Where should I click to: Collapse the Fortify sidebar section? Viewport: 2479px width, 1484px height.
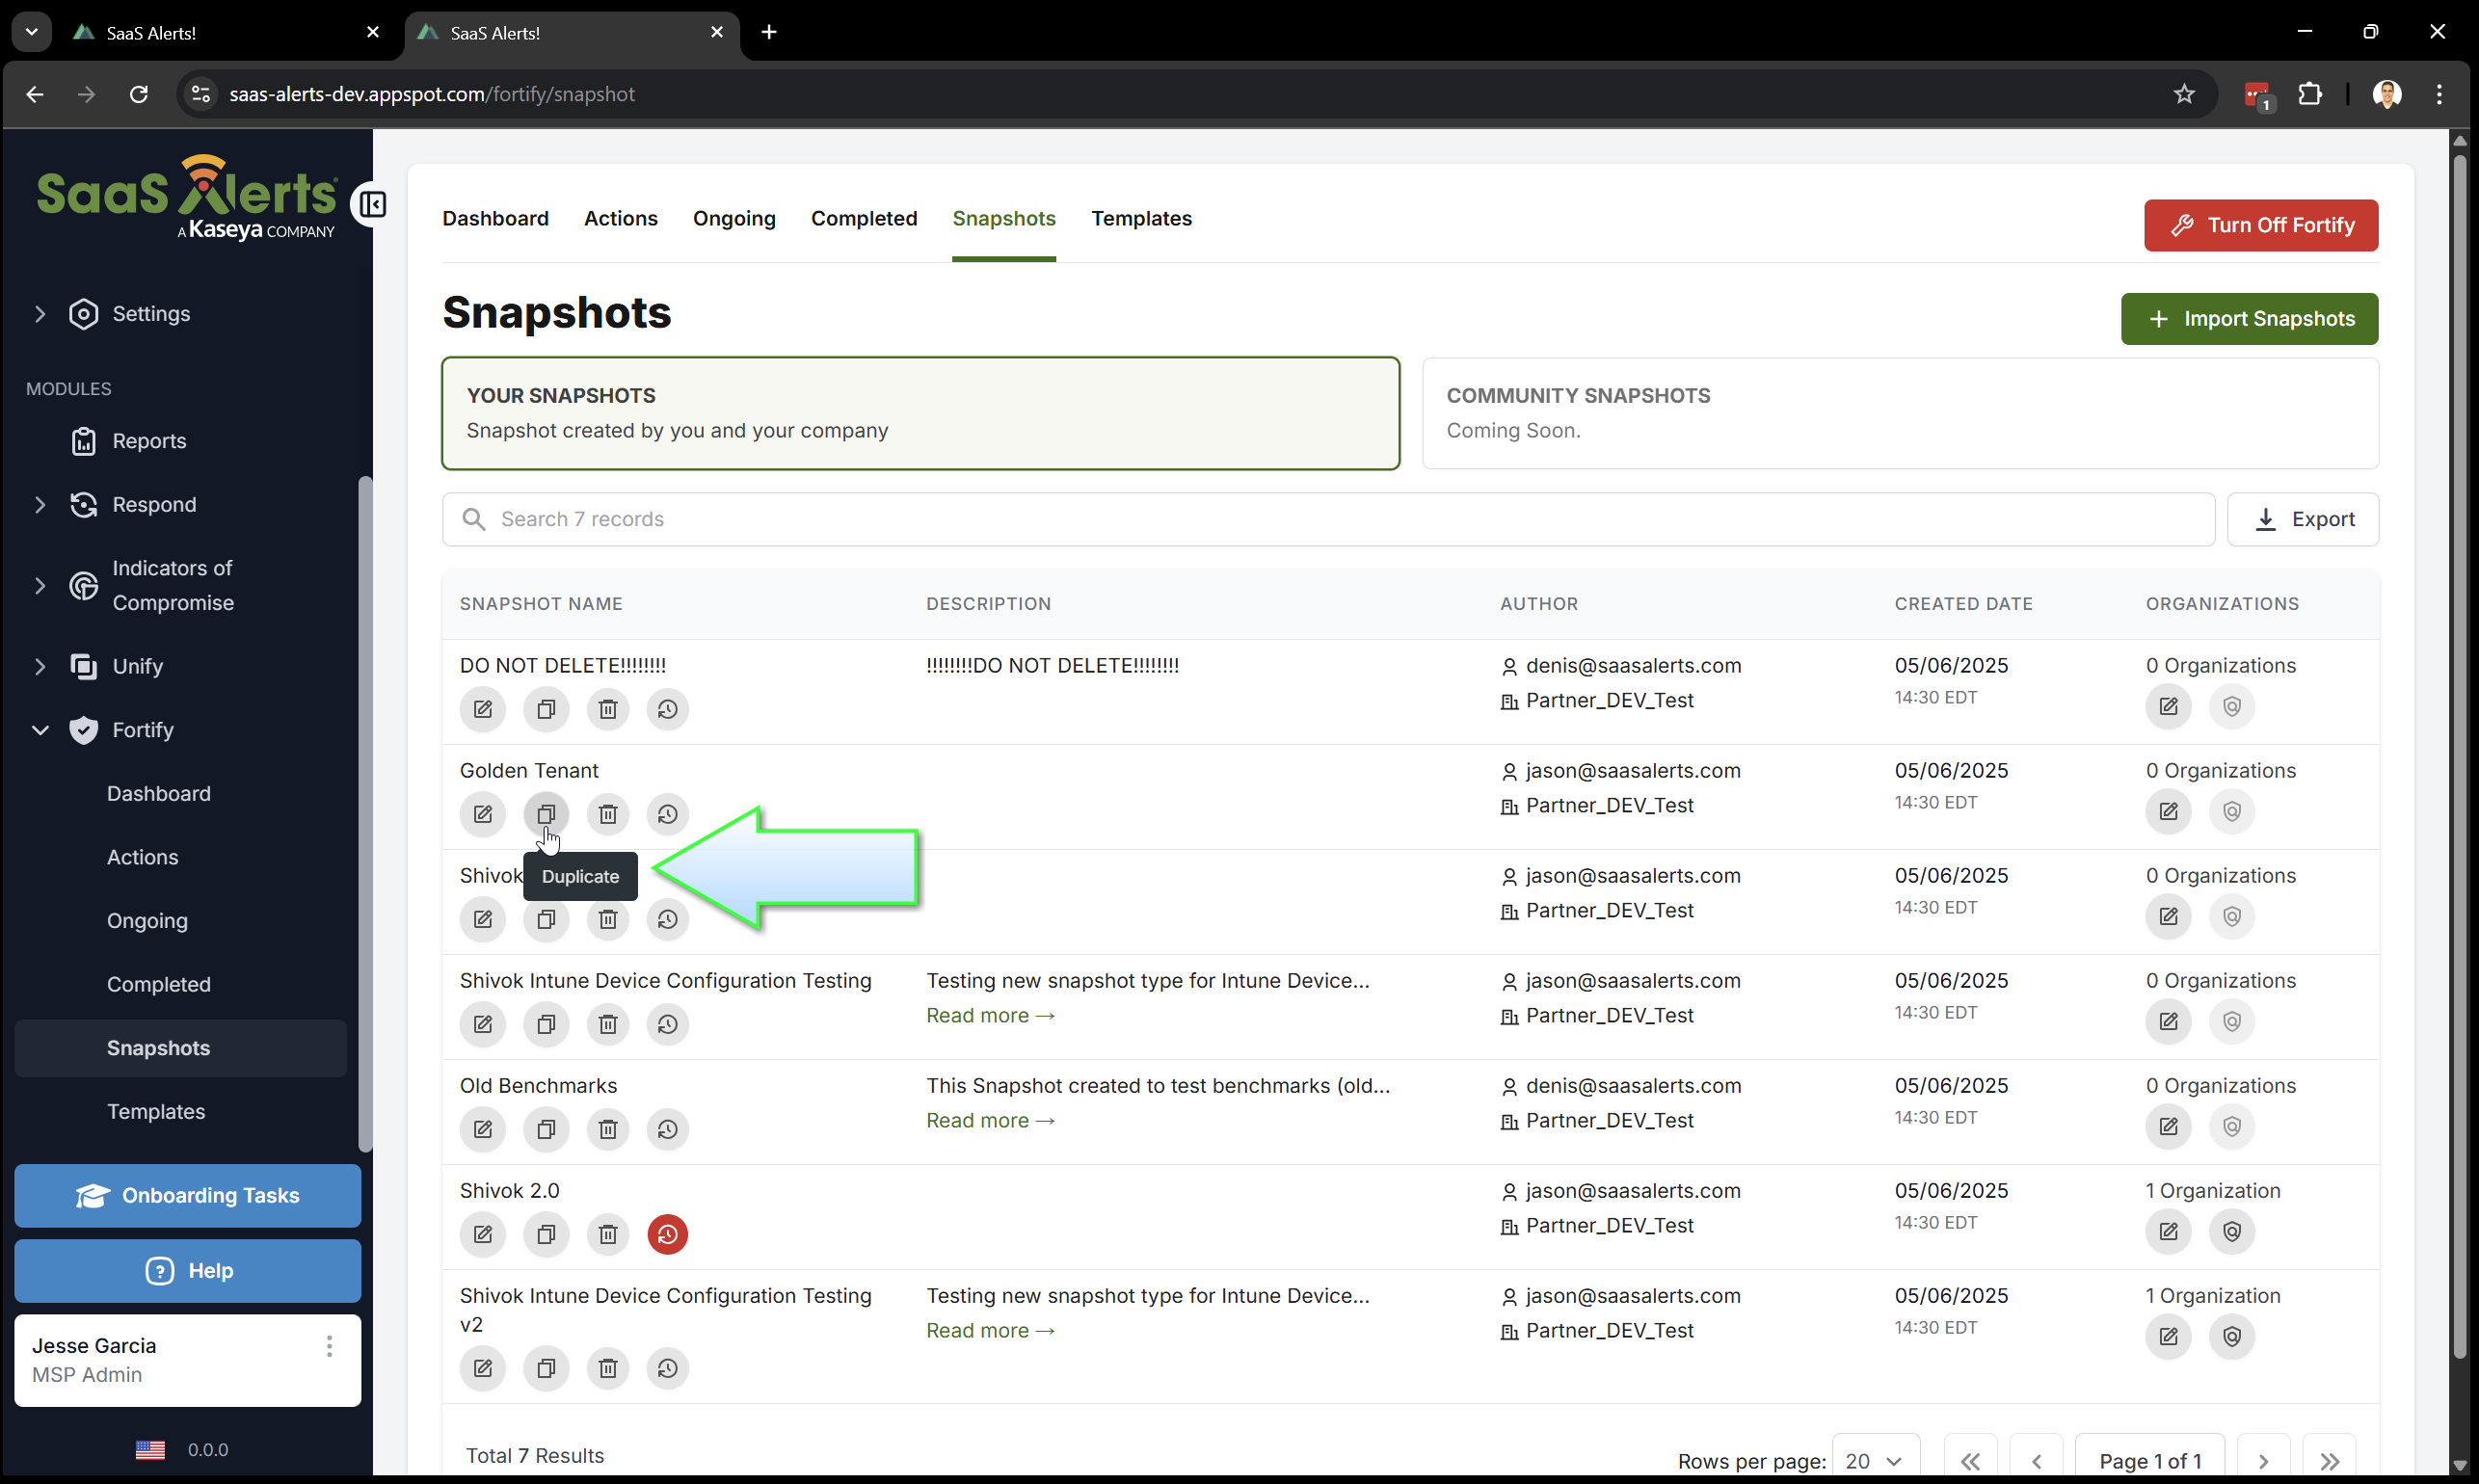point(40,730)
